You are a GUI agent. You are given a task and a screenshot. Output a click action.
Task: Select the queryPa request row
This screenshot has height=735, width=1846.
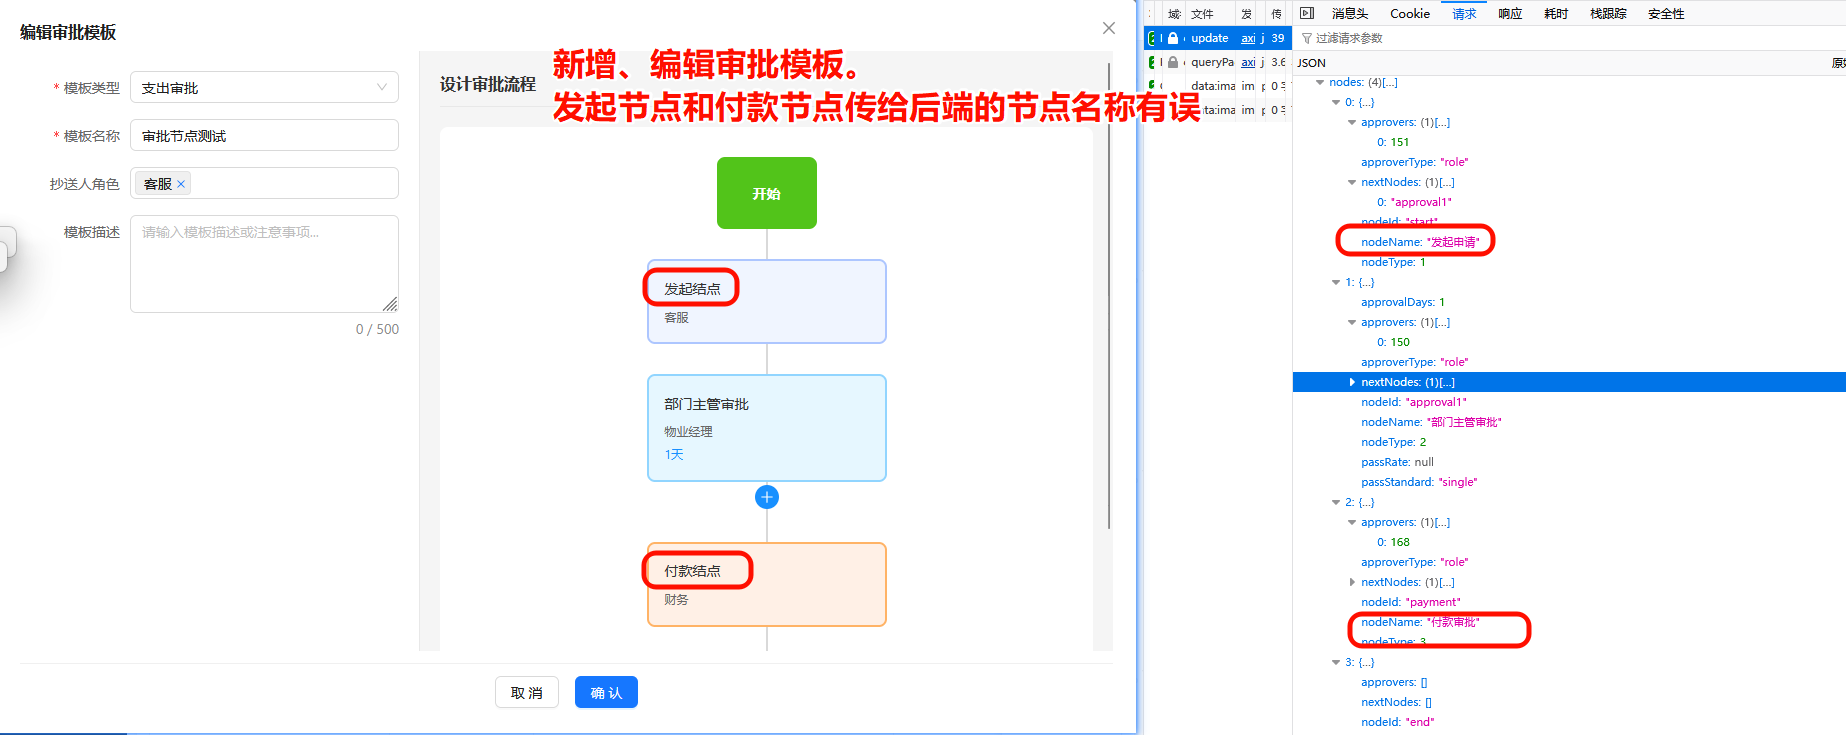point(1217,62)
